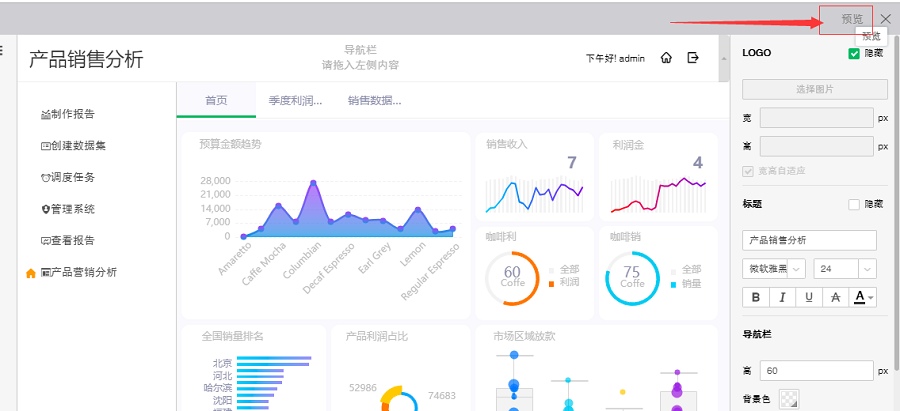The image size is (900, 411).
Task: Close the editor with the X icon
Action: pyautogui.click(x=886, y=19)
